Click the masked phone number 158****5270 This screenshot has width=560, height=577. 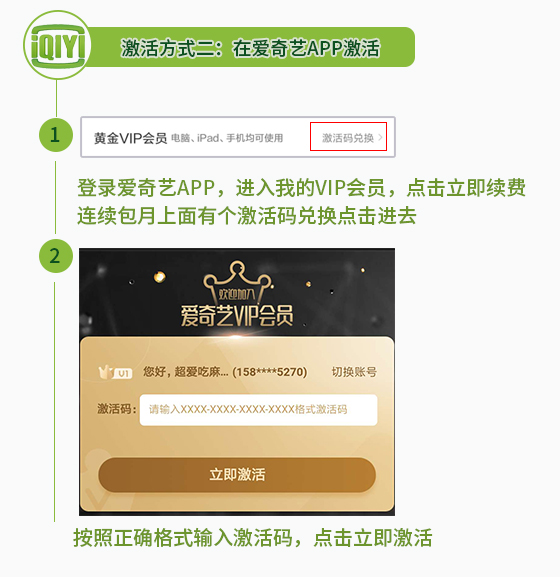tap(270, 372)
